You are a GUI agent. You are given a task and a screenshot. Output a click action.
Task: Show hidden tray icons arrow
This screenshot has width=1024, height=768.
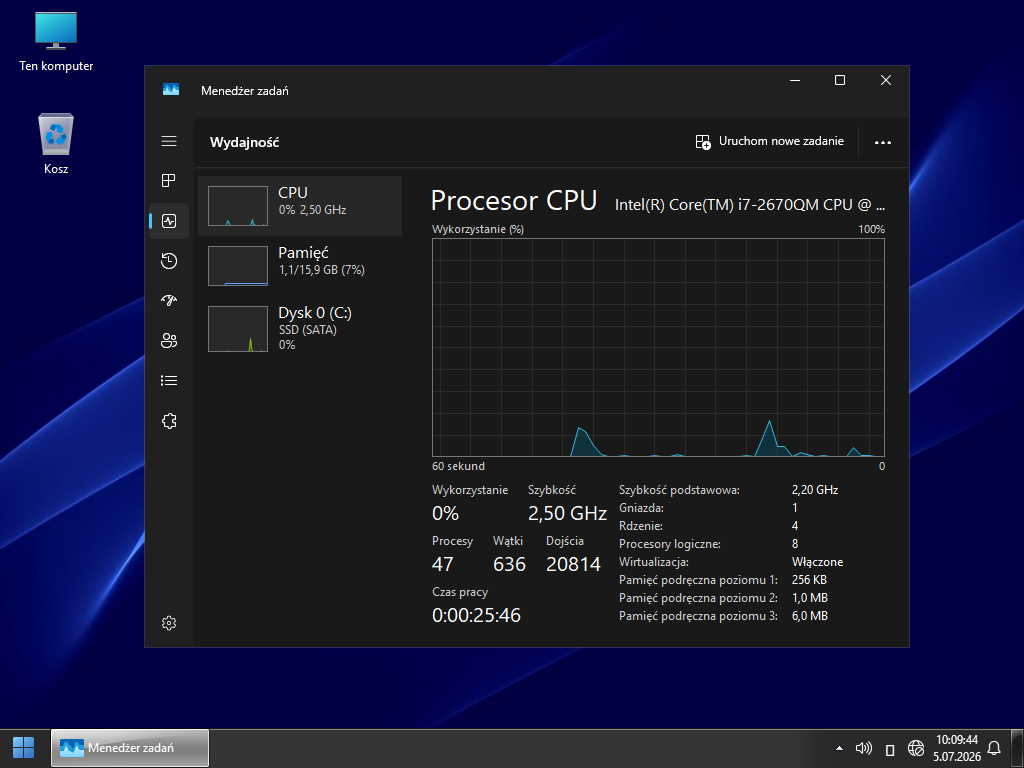pyautogui.click(x=839, y=748)
